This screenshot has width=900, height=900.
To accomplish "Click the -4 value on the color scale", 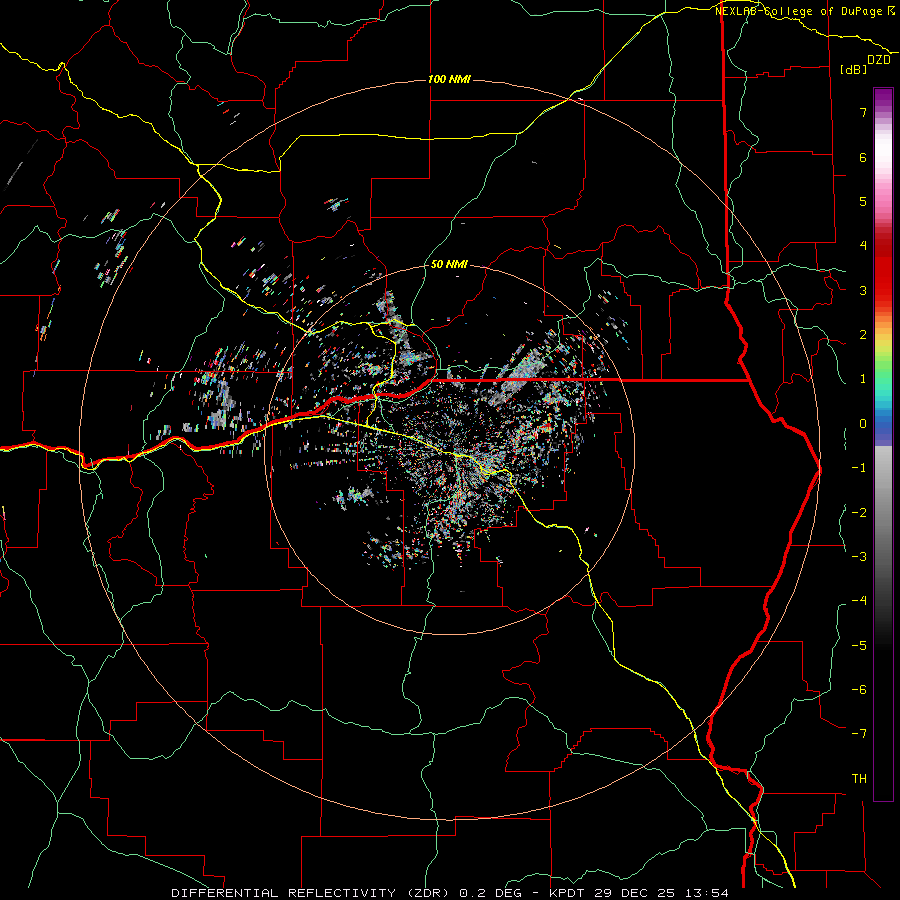I will [859, 601].
